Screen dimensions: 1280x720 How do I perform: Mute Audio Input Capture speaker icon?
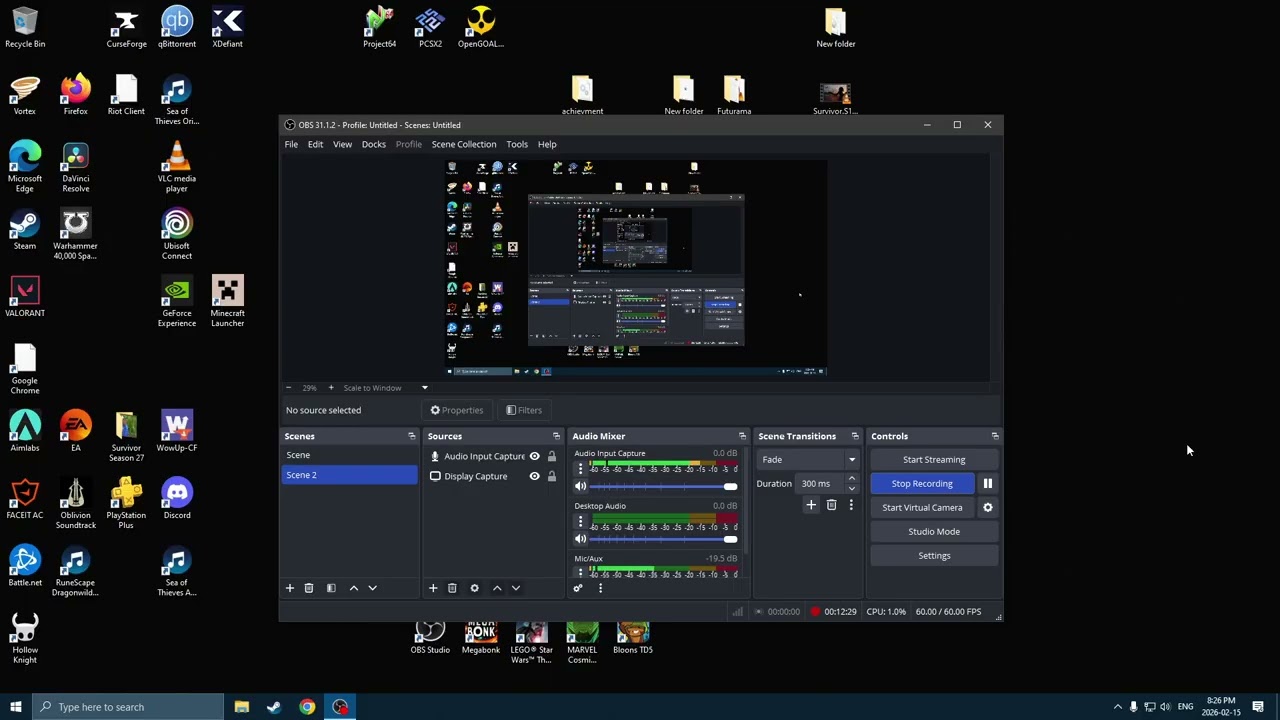coord(580,487)
